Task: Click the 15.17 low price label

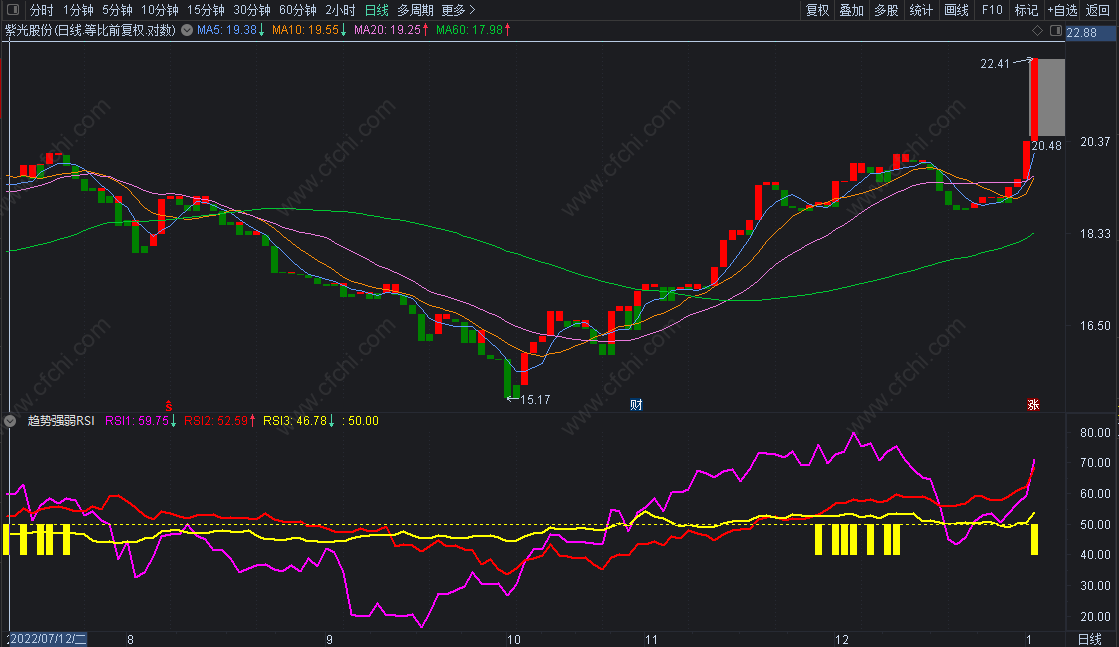Action: 535,399
